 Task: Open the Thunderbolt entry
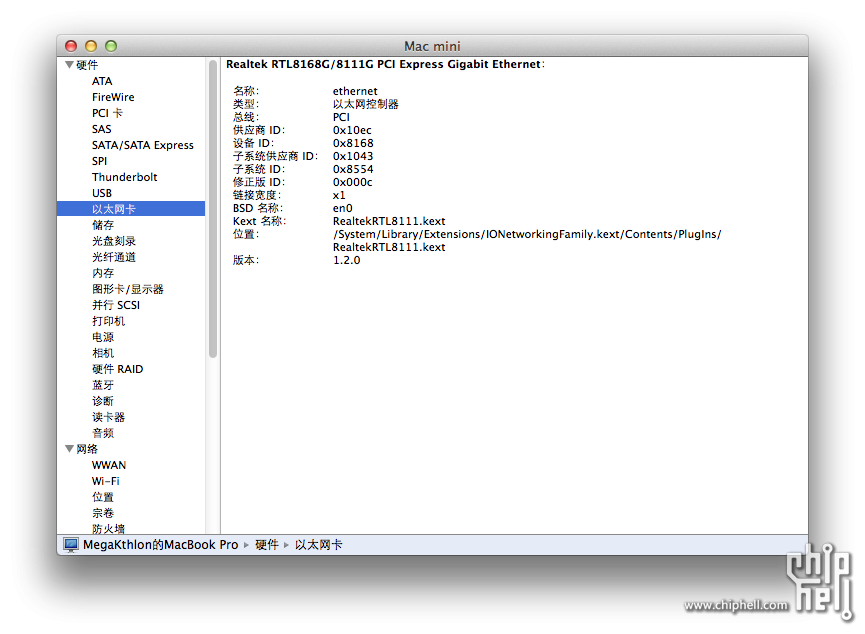125,177
